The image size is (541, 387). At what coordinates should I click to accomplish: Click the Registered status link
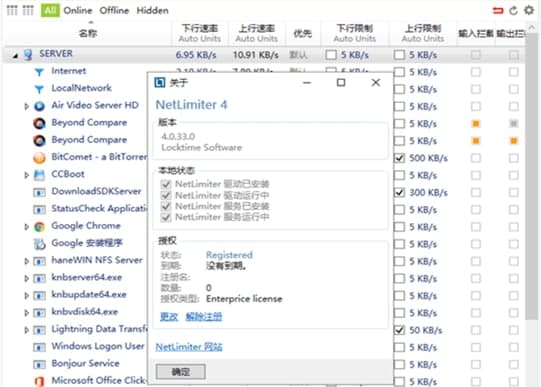(x=229, y=255)
